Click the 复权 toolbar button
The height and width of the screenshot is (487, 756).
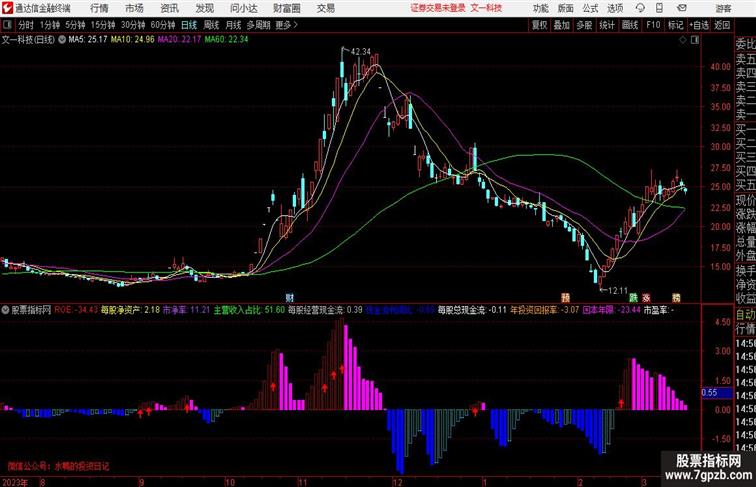pos(540,25)
